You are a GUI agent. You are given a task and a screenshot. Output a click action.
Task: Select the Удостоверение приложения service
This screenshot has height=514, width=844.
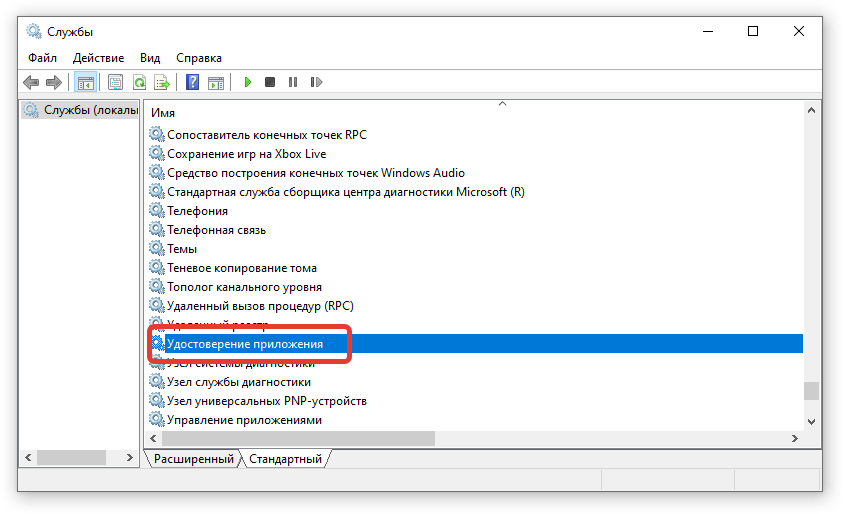pos(245,344)
